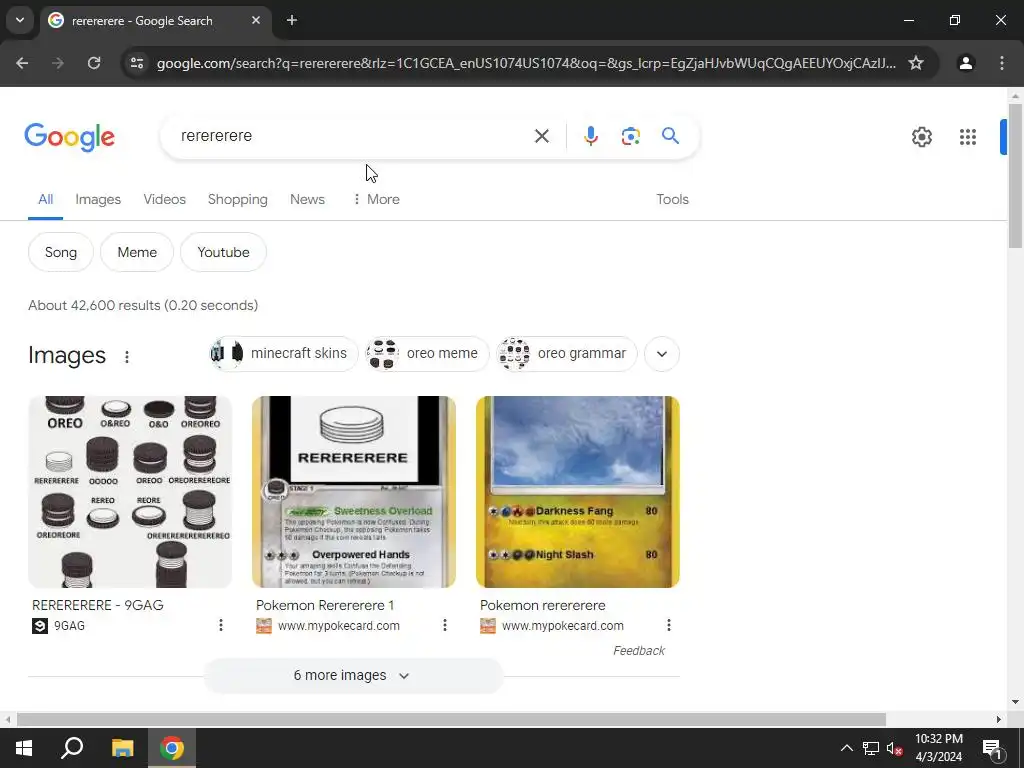Click the horizontal page scrollbar
This screenshot has width=1024, height=768.
click(451, 720)
